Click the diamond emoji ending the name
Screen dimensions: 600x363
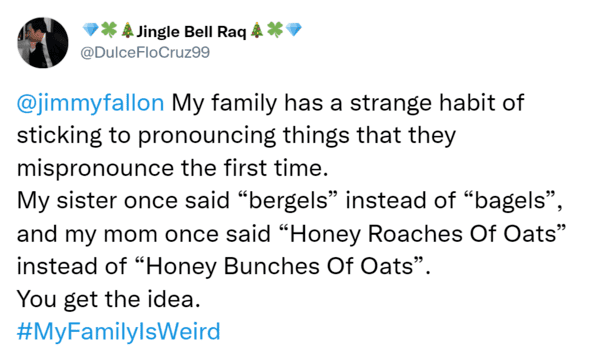[x=294, y=30]
